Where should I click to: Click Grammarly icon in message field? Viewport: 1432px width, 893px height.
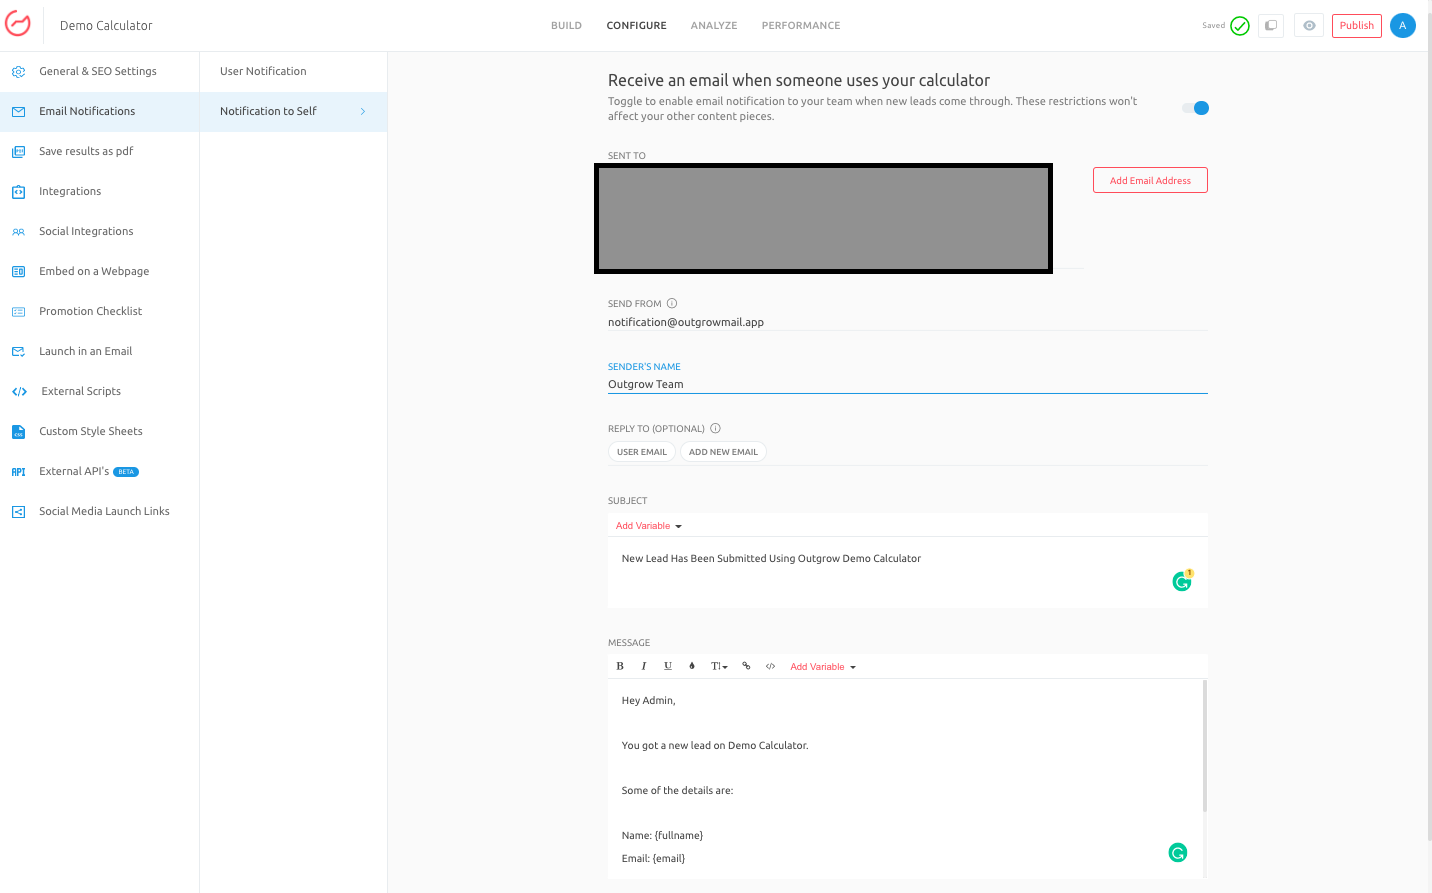[1178, 853]
